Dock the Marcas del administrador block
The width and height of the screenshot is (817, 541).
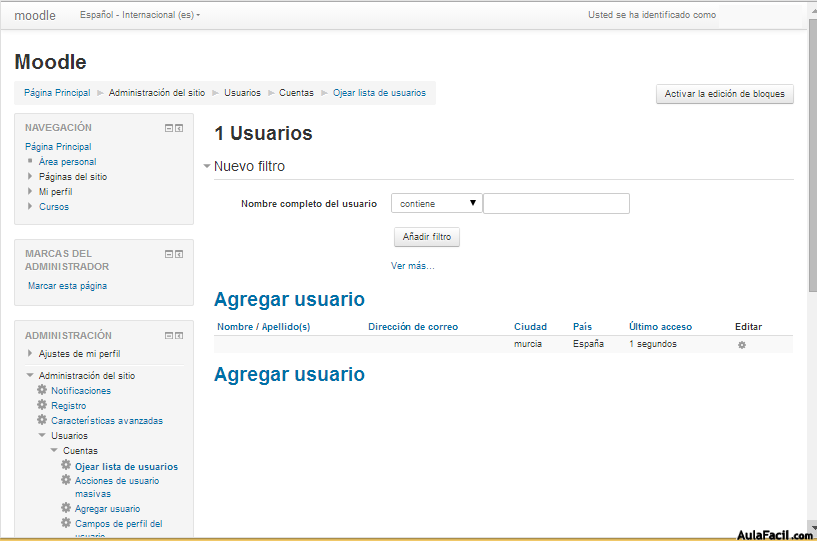[x=179, y=254]
